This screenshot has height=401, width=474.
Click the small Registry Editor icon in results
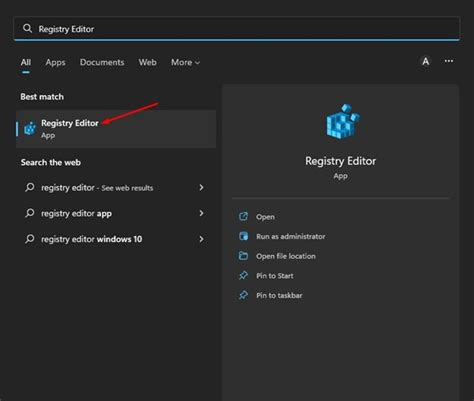coord(30,129)
